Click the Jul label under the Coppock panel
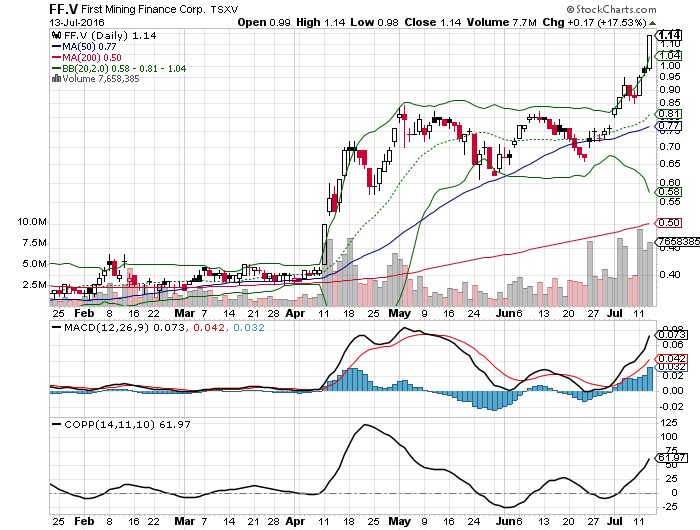Image resolution: width=700 pixels, height=530 pixels. click(x=615, y=522)
